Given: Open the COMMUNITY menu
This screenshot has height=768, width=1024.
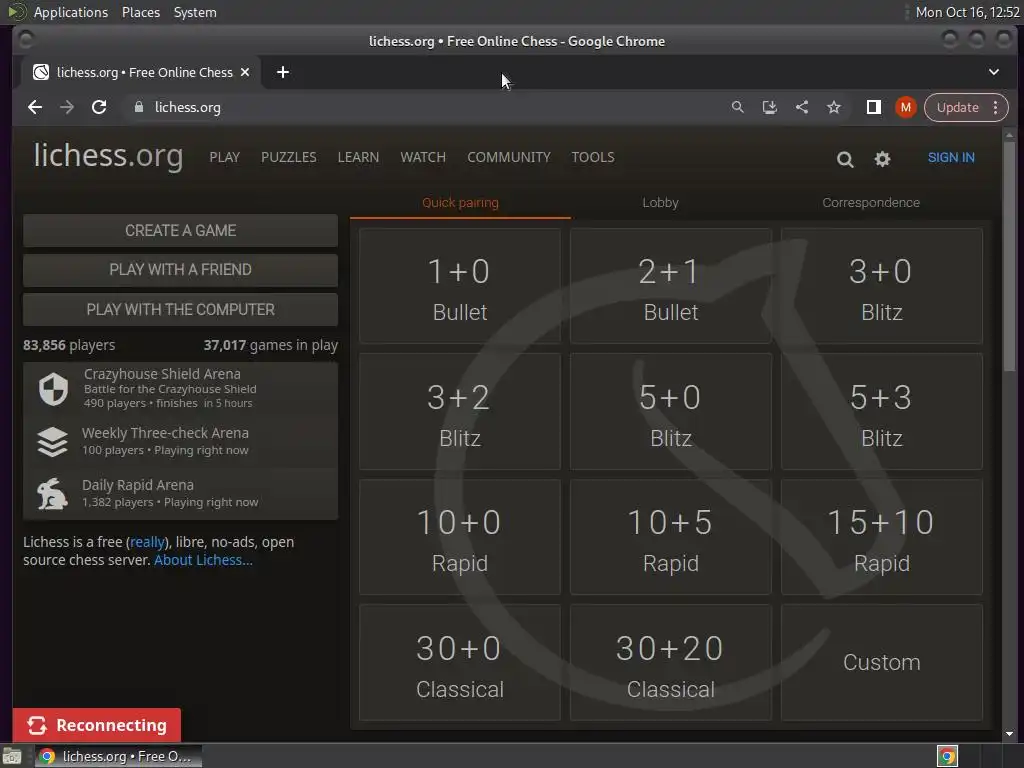Looking at the screenshot, I should click(509, 157).
